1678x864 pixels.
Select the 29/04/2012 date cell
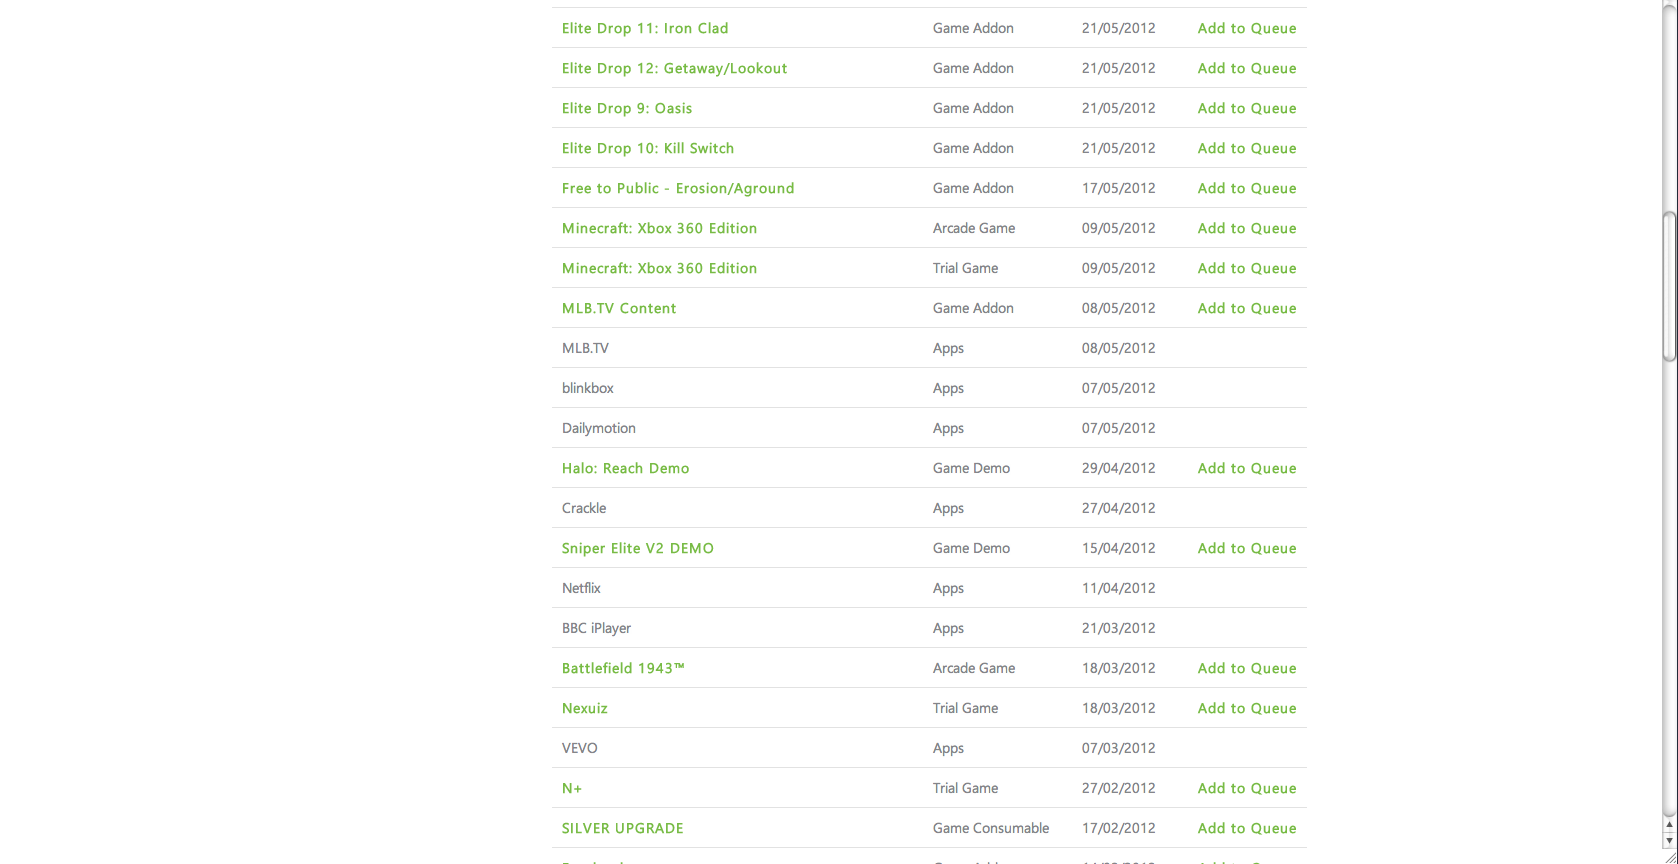point(1118,468)
